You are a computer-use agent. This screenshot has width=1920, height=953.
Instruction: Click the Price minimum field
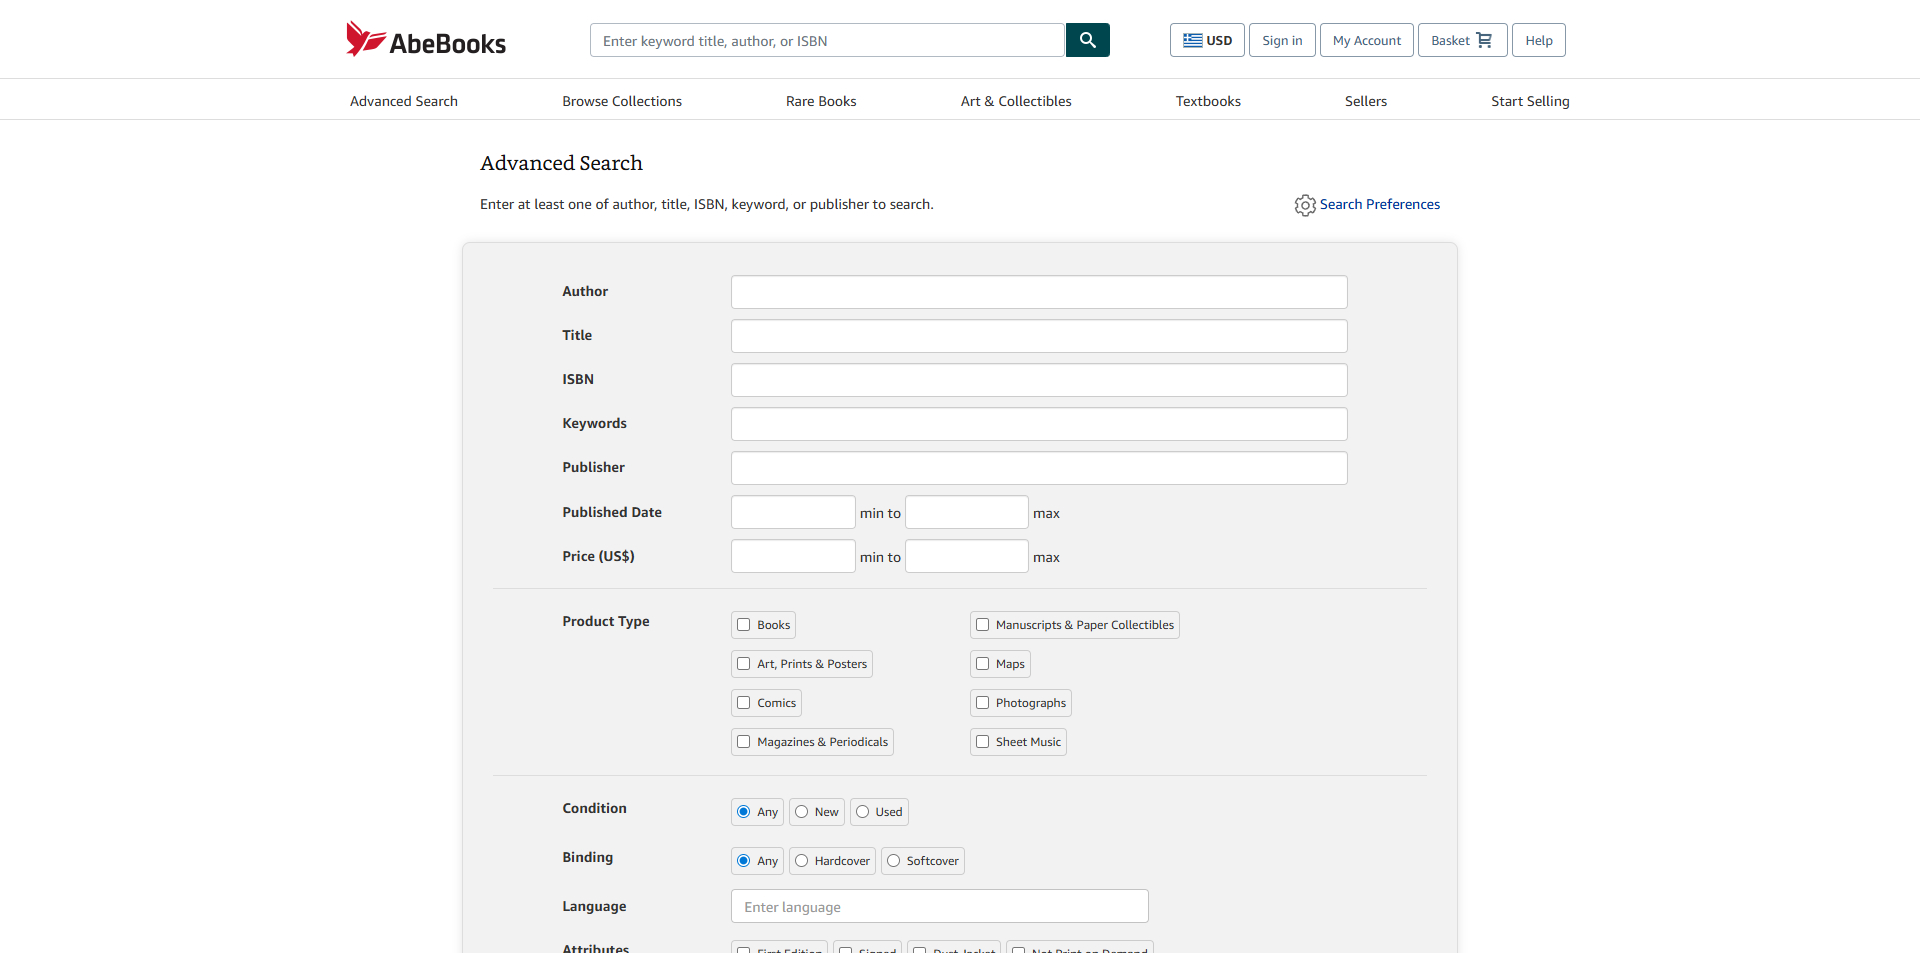pyautogui.click(x=792, y=556)
